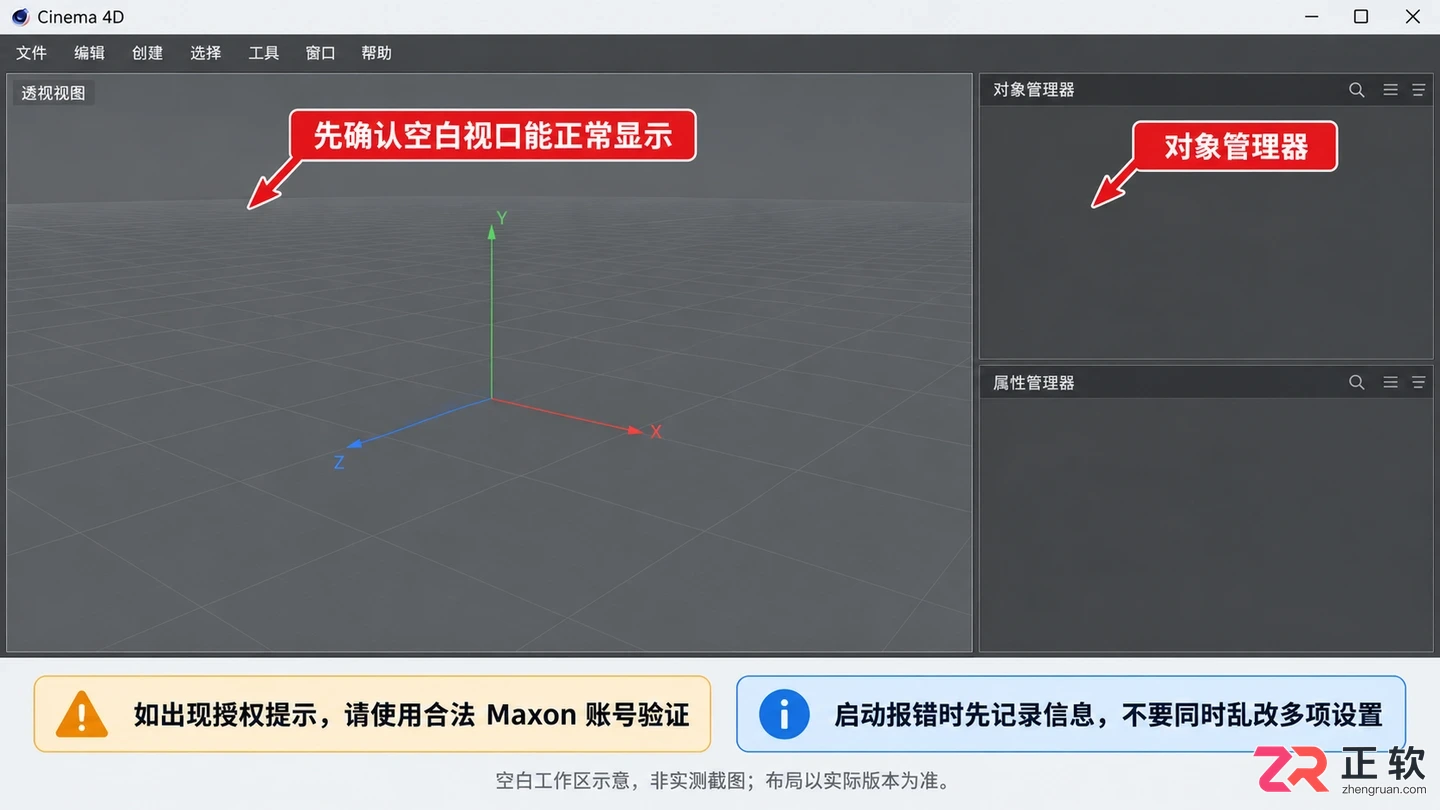The image size is (1440, 810).
Task: Click the tapered-lines filter icon in 对象管理器
Action: 1418,90
